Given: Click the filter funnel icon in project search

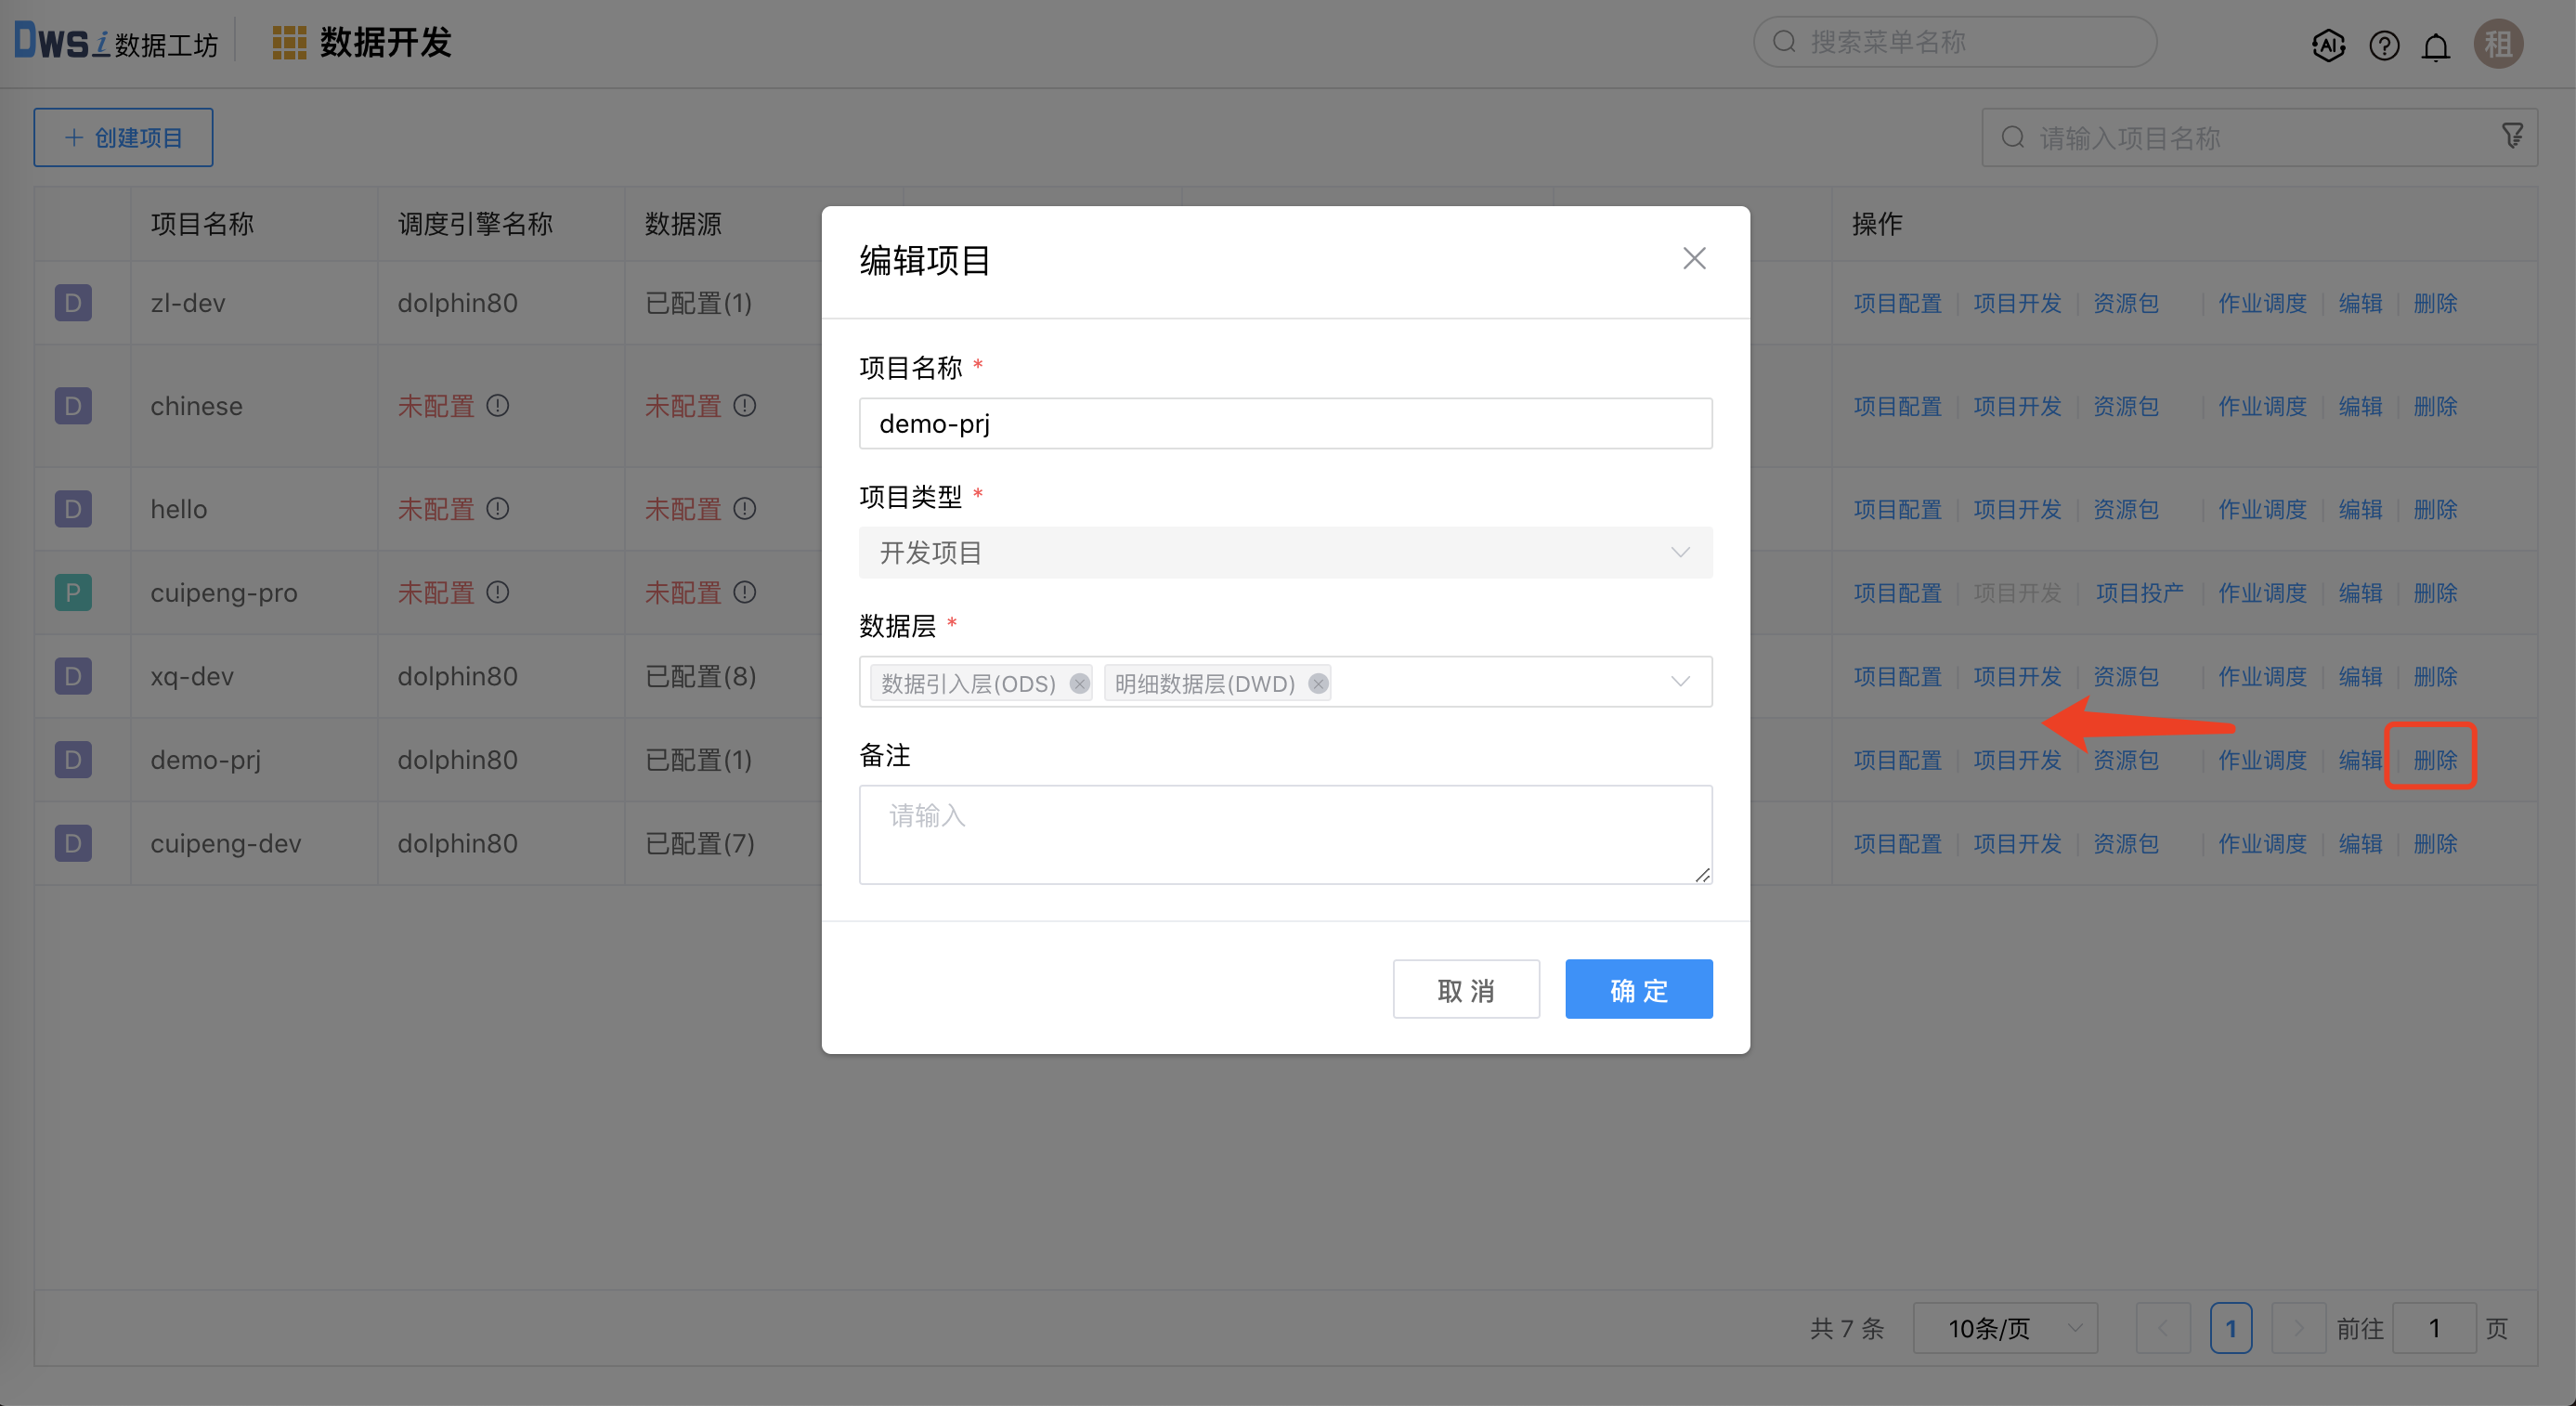Looking at the screenshot, I should tap(2512, 136).
